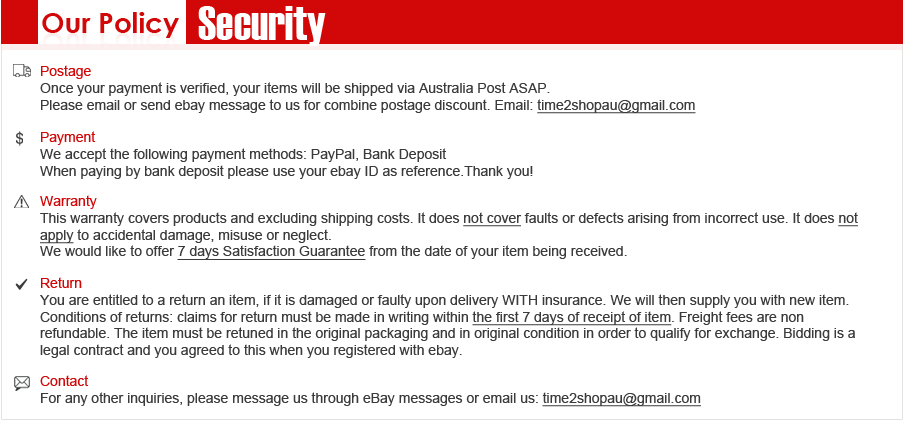Click the dollar sign icon beside Payment
The height and width of the screenshot is (429, 904).
click(x=20, y=138)
